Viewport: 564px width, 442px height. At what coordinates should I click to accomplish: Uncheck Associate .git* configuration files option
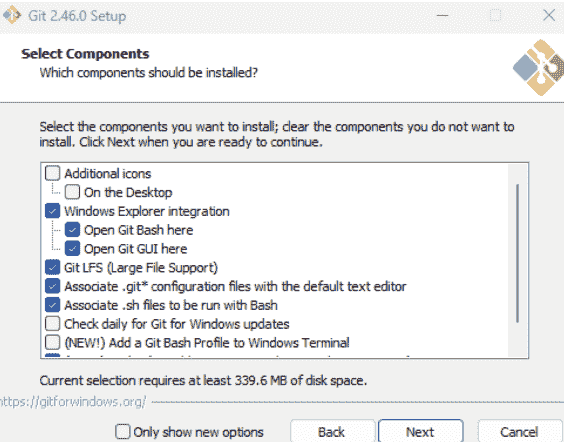click(x=53, y=286)
